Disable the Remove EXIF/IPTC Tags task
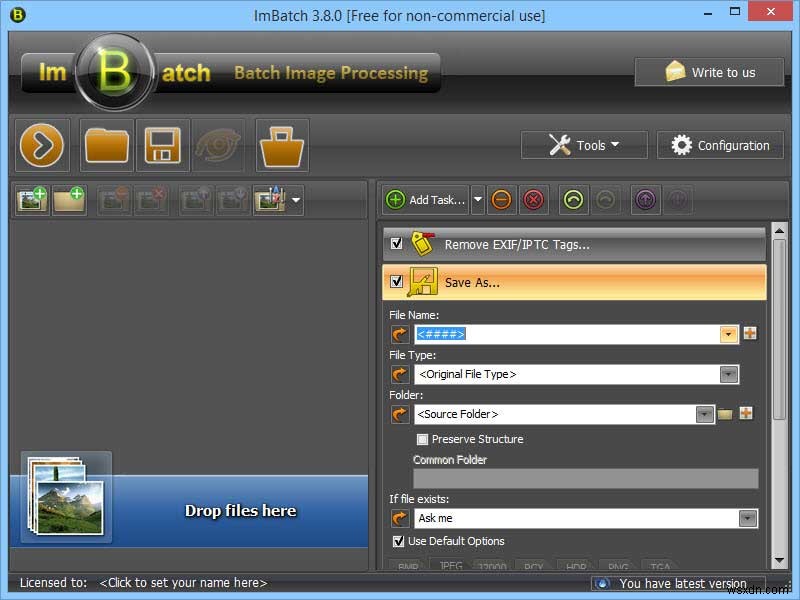This screenshot has height=600, width=800. pyautogui.click(x=395, y=242)
